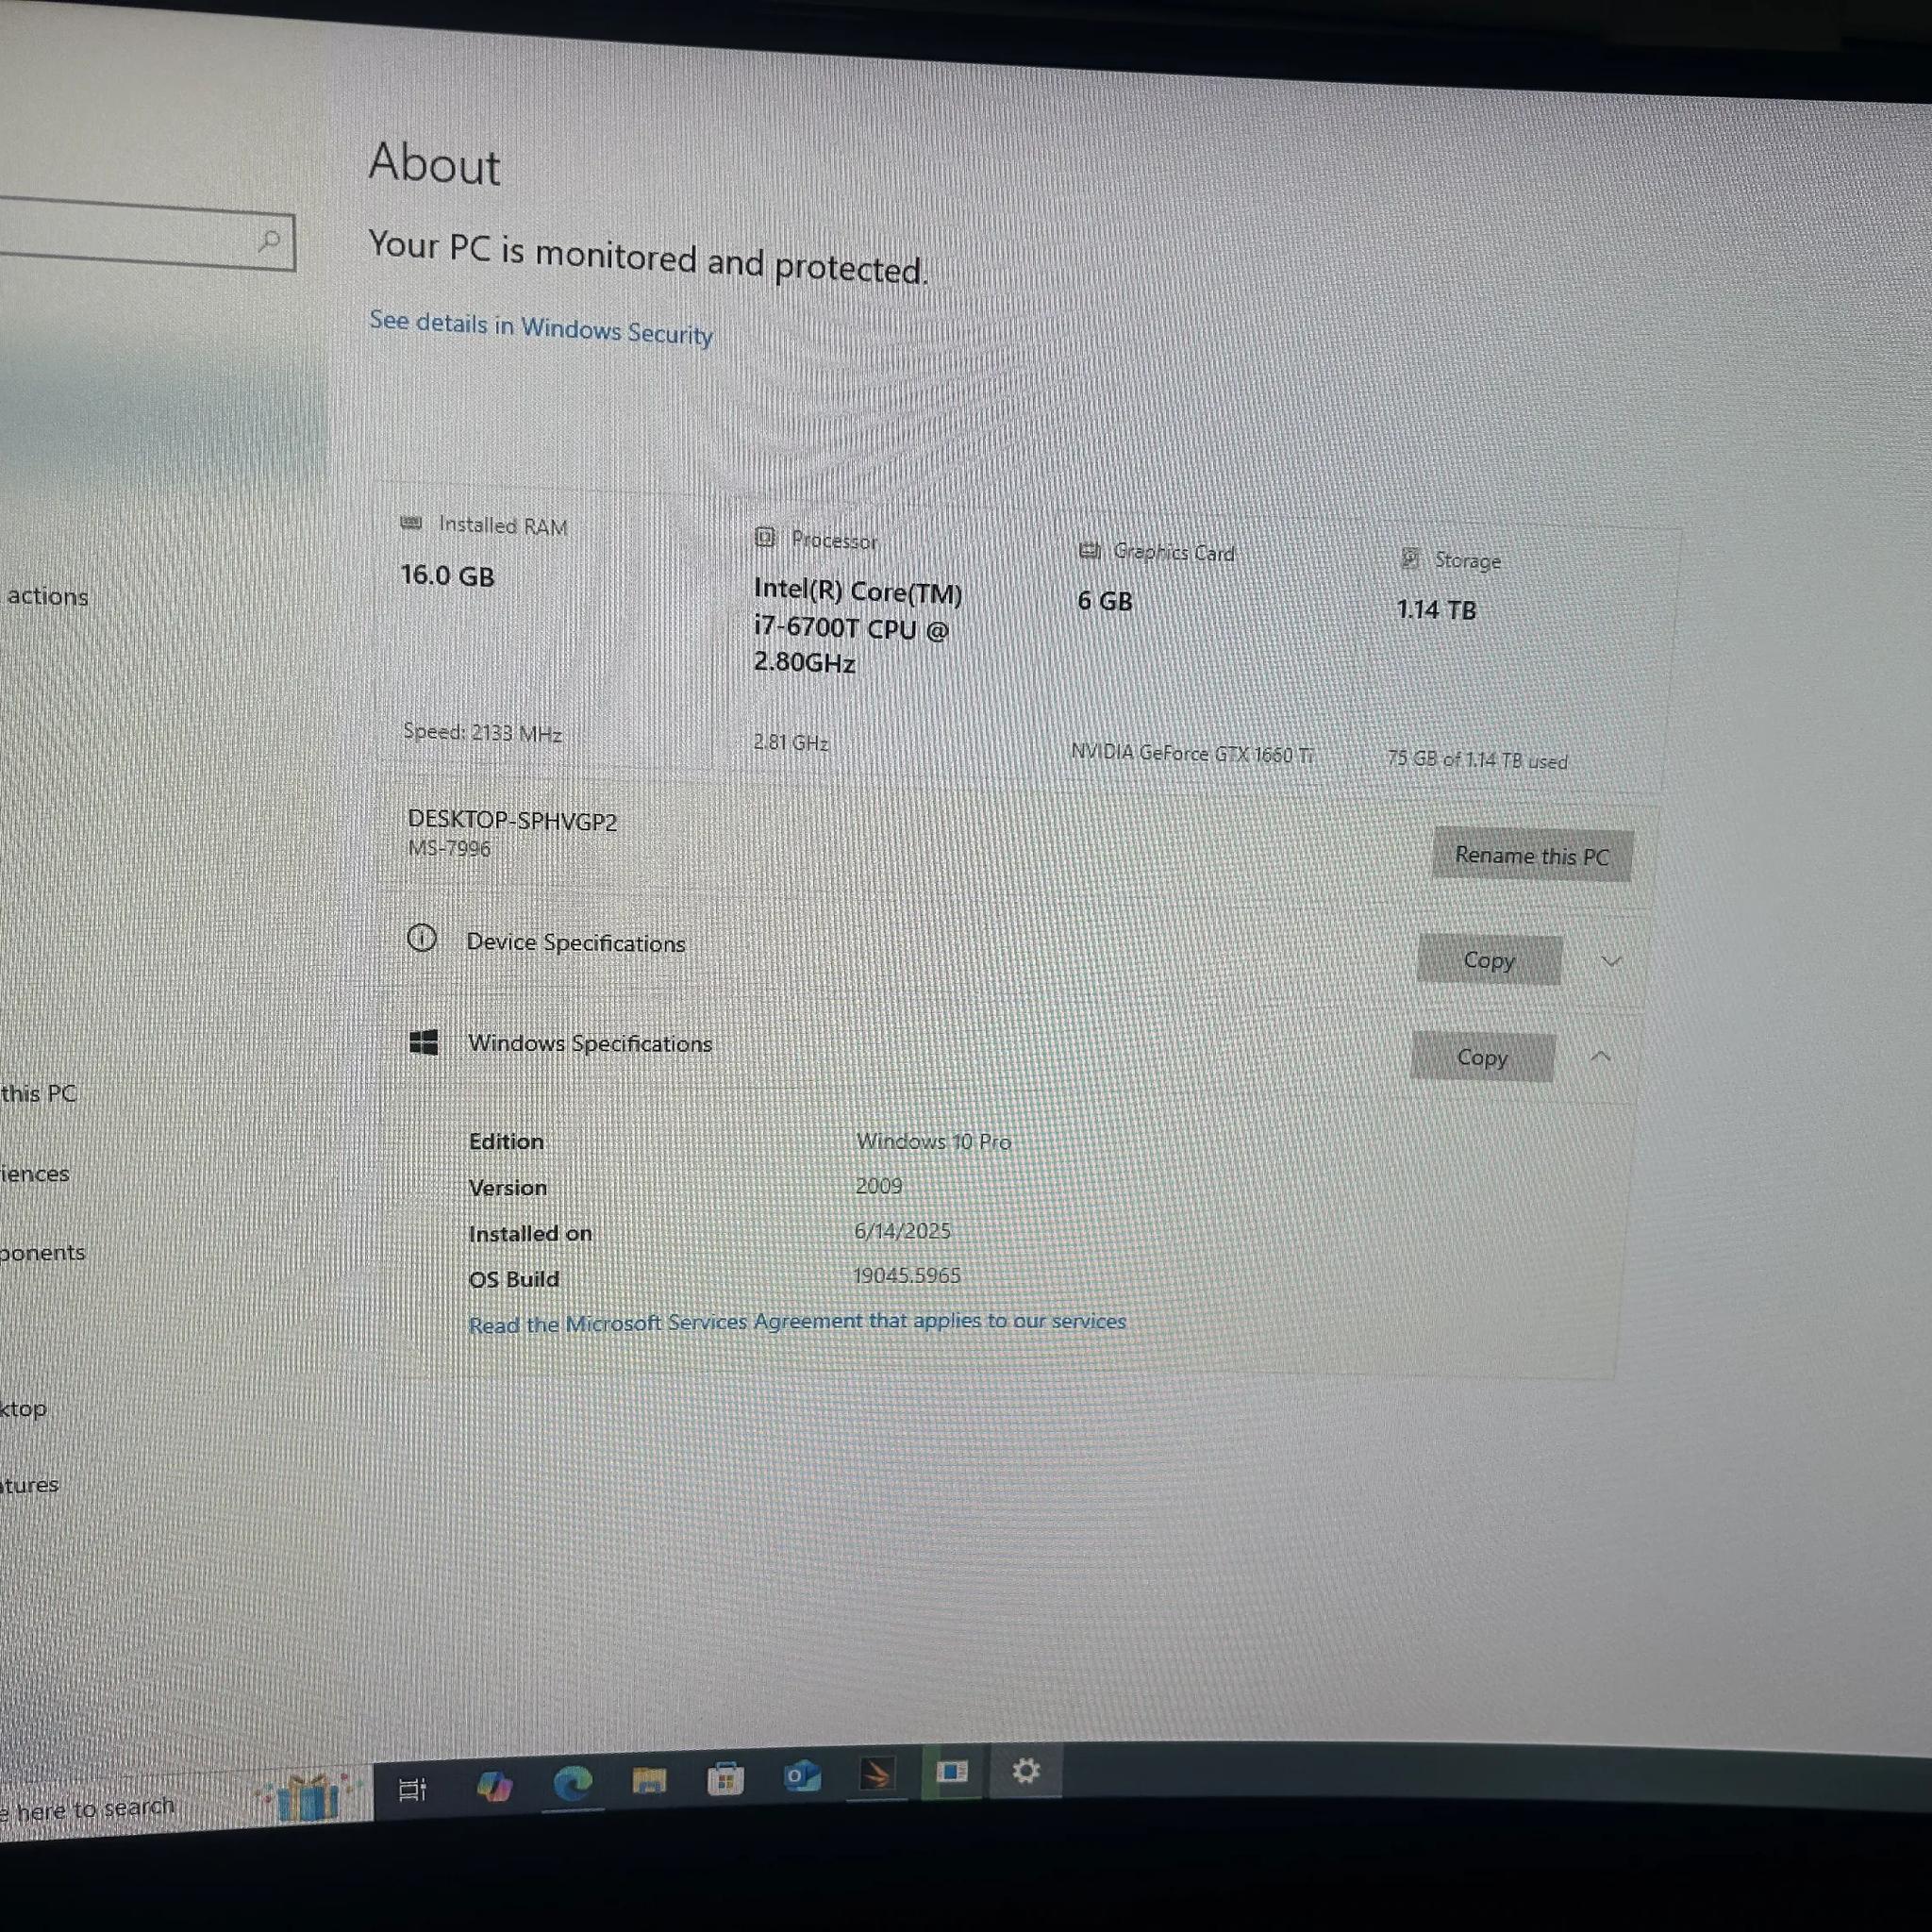Click the 'OS Build' label
The image size is (1932, 1932).
[x=514, y=1279]
